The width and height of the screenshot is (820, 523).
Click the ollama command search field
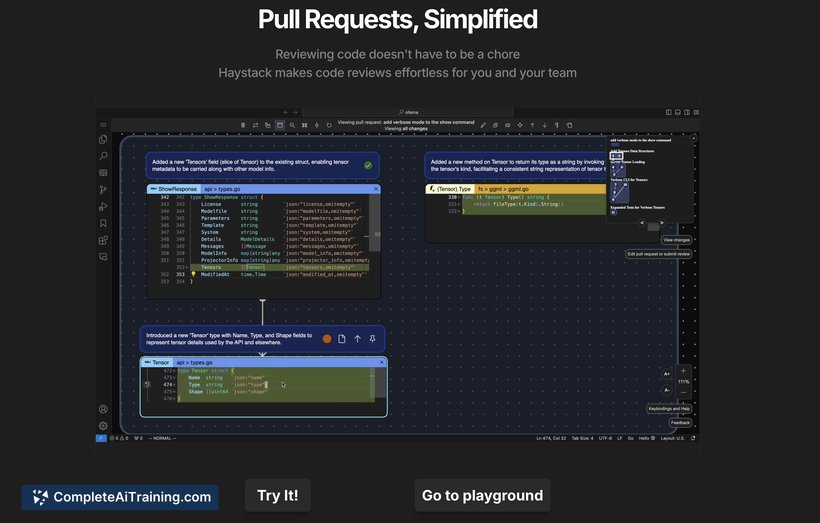tap(408, 112)
